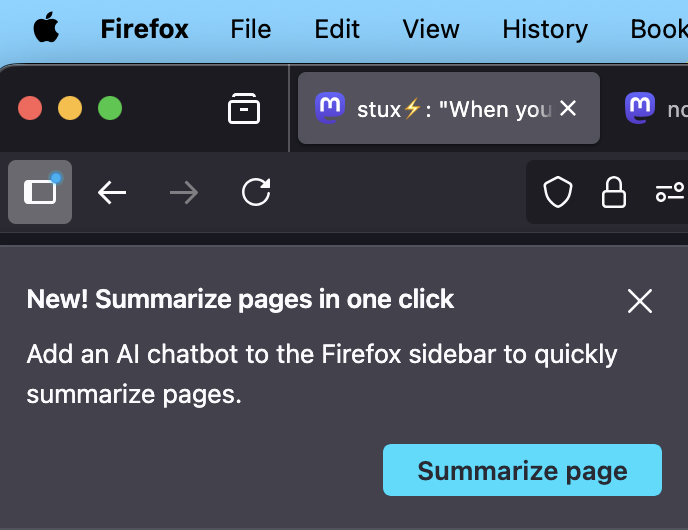Open the View menu
Viewport: 688px width, 530px height.
pyautogui.click(x=431, y=29)
